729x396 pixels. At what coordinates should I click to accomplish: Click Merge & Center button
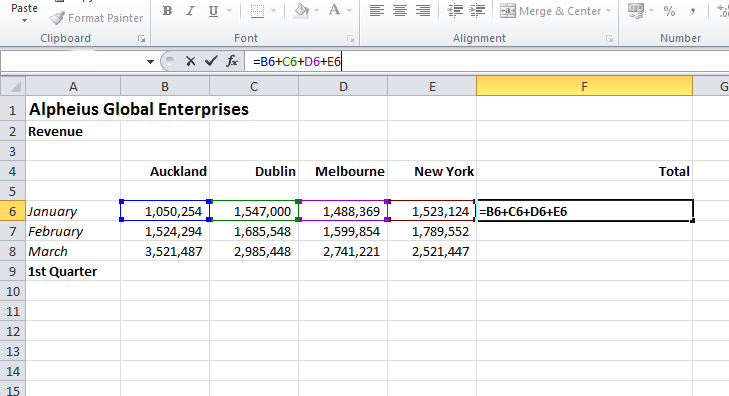[550, 11]
